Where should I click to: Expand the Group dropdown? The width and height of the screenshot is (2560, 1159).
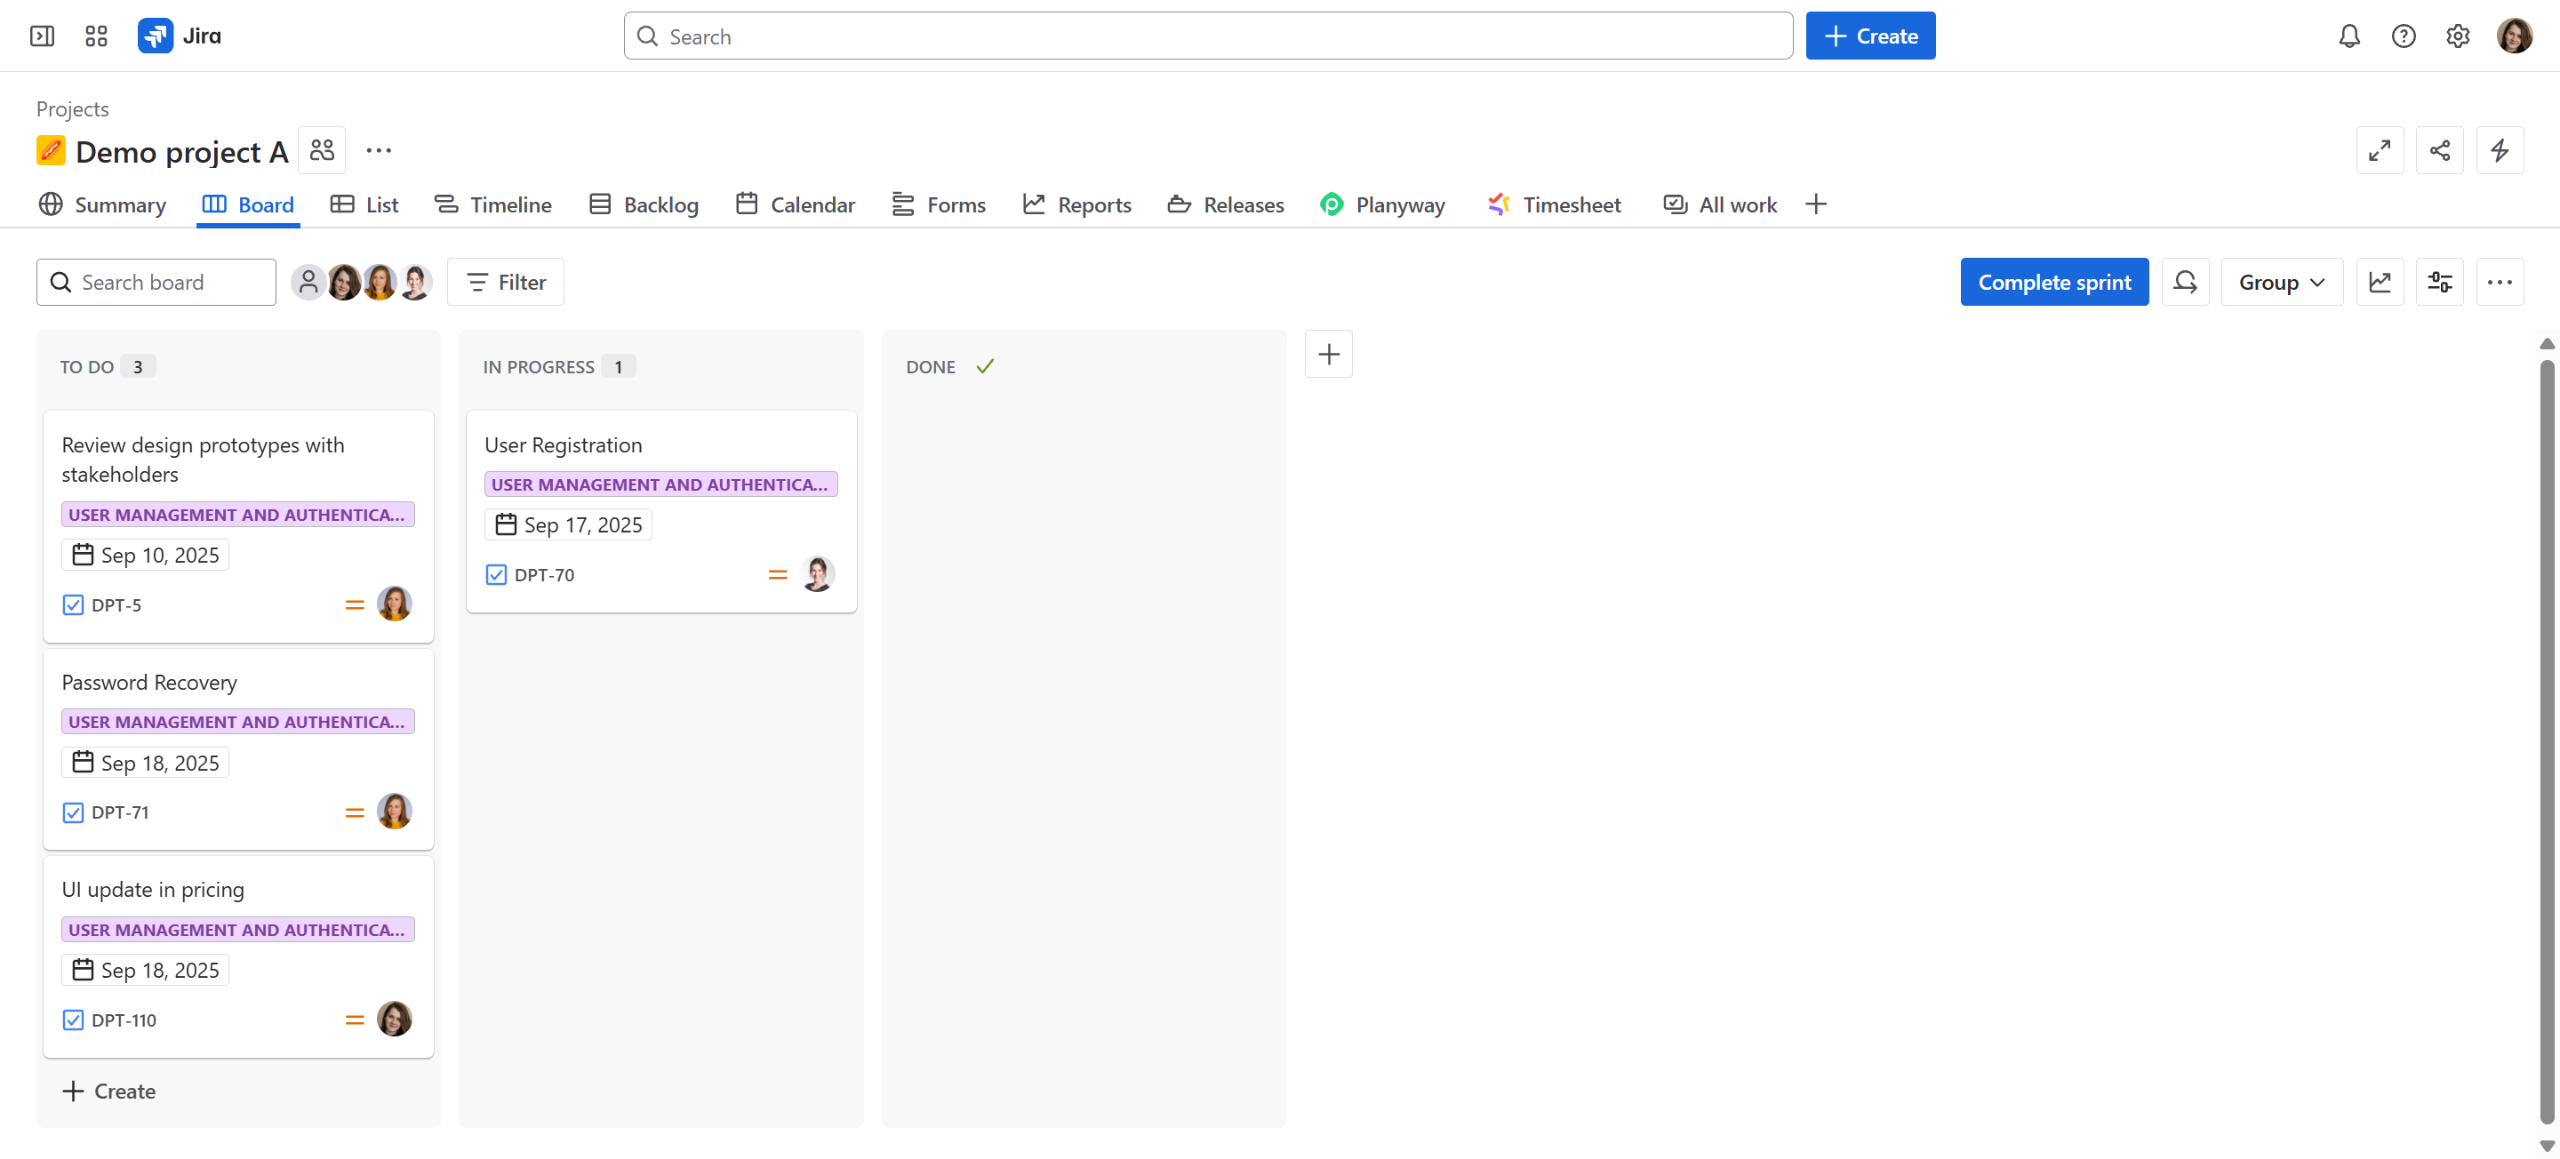point(2281,282)
